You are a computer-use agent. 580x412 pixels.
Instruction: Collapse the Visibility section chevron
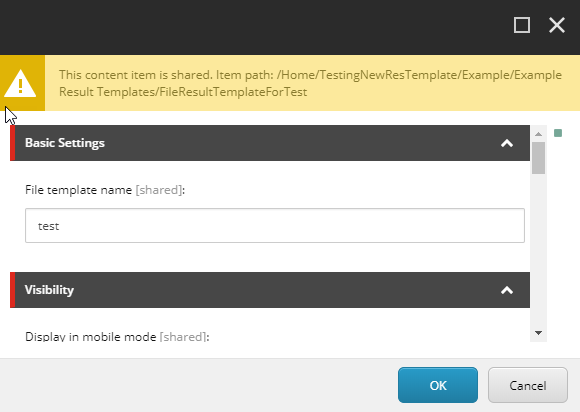click(x=507, y=290)
